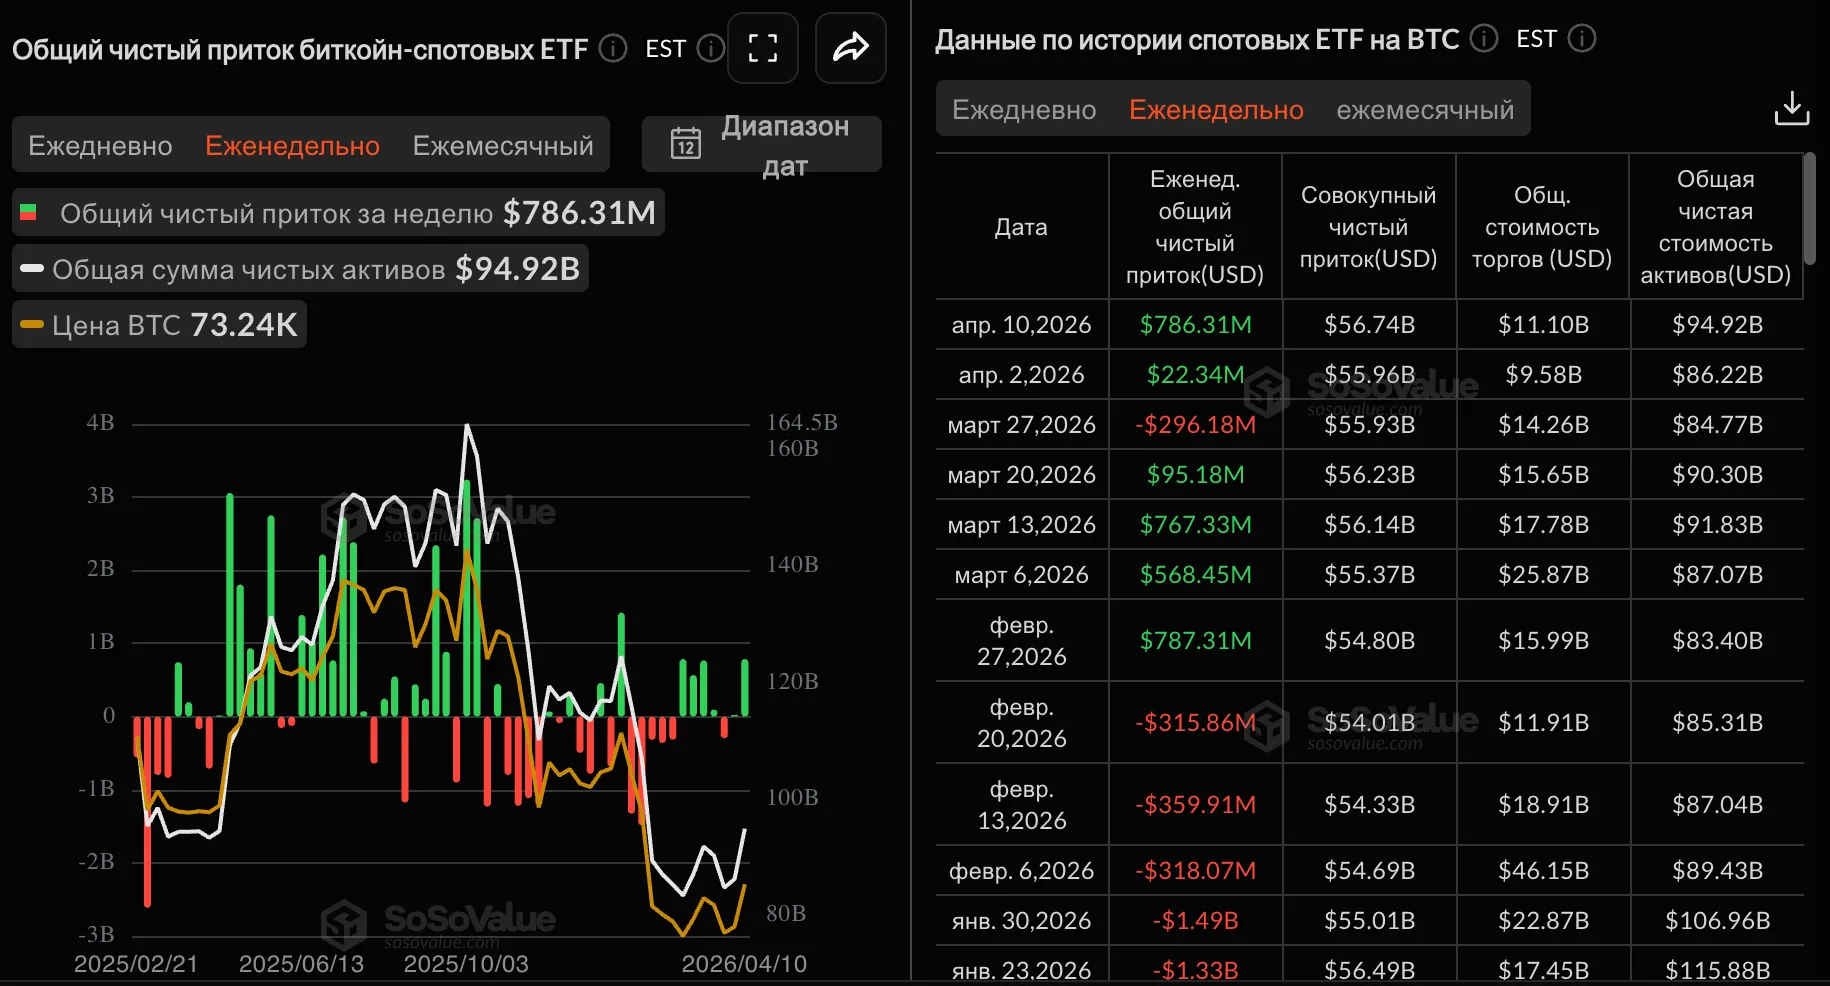Click the info icon next to EST timezone

tap(710, 48)
